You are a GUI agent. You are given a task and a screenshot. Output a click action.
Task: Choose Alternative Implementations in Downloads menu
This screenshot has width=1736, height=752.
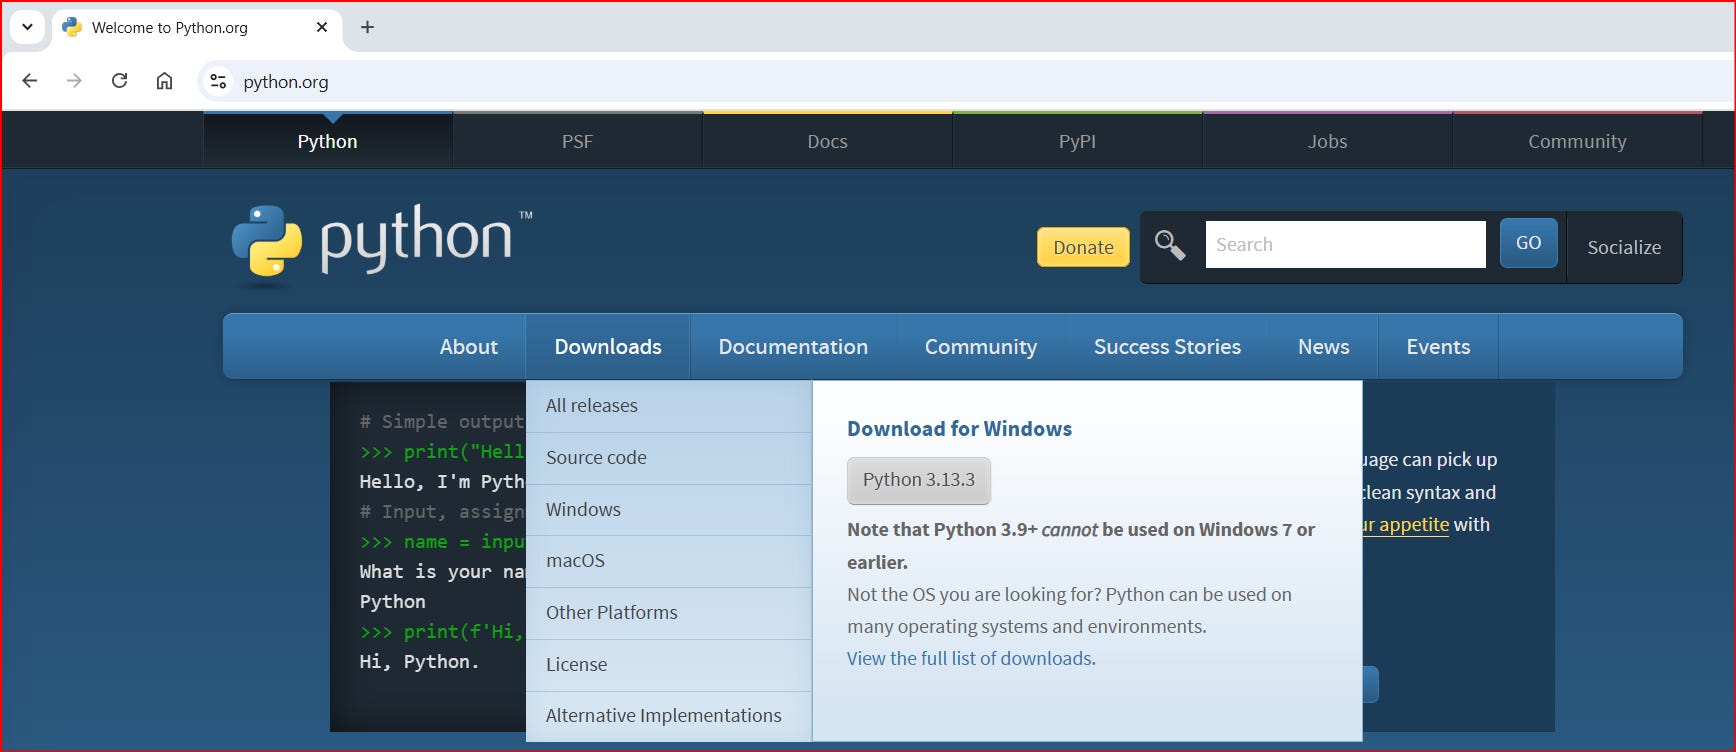669,716
